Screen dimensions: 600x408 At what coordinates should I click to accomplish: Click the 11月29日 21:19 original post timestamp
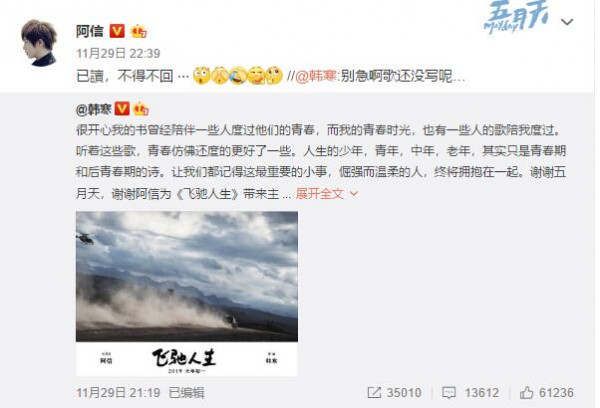pos(118,392)
